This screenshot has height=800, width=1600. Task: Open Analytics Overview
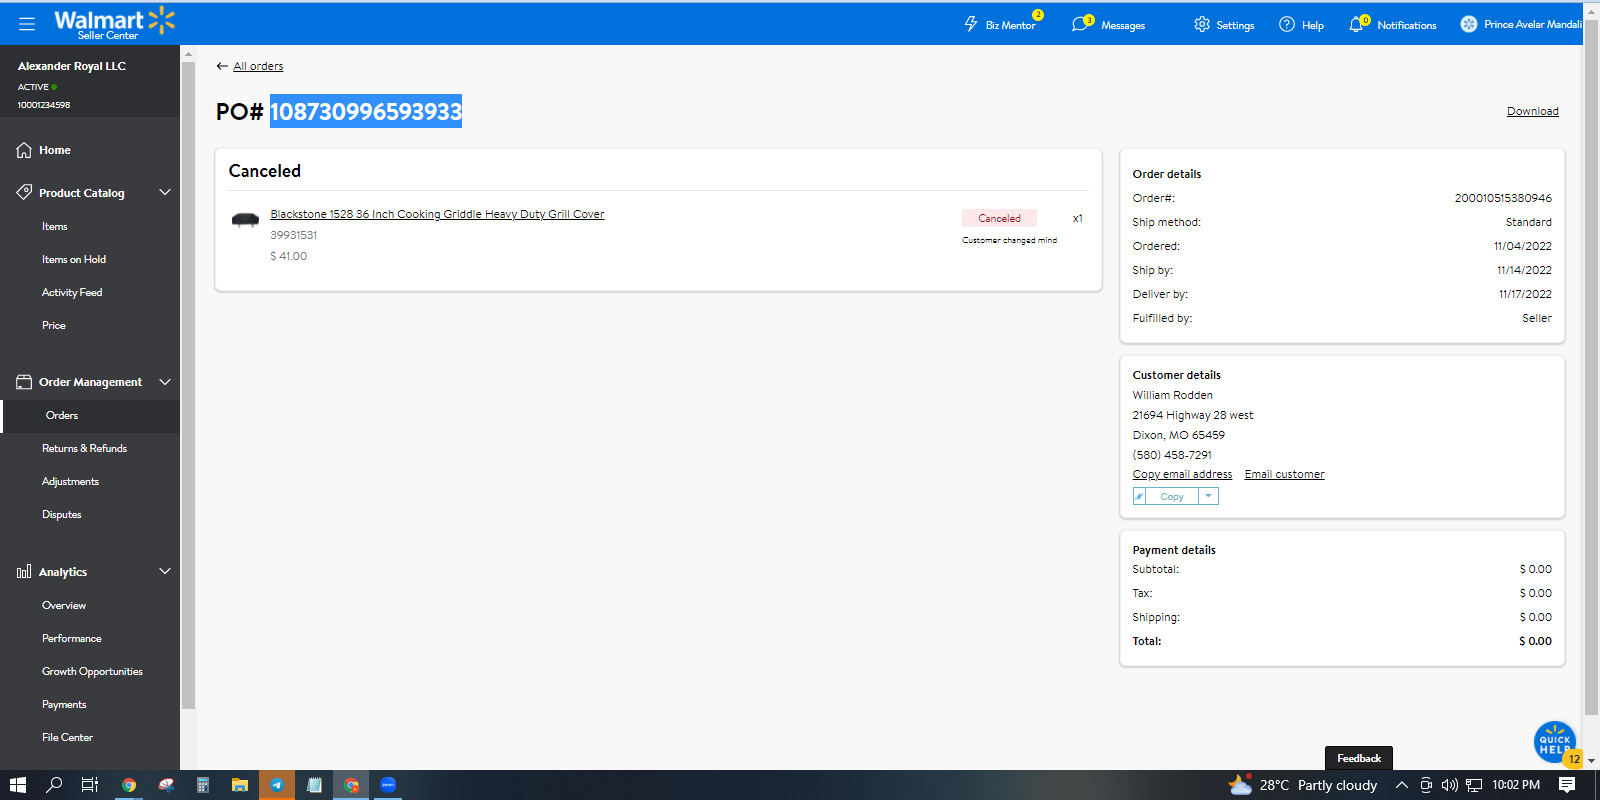coord(64,605)
